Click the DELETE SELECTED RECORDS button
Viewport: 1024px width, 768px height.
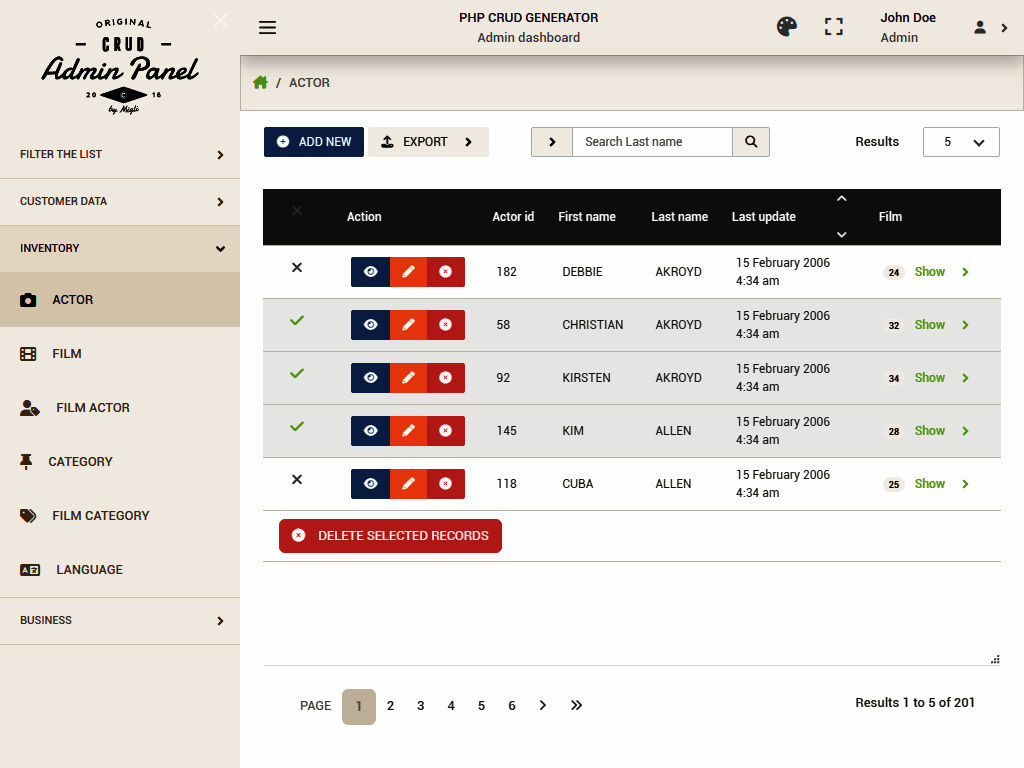pos(390,536)
